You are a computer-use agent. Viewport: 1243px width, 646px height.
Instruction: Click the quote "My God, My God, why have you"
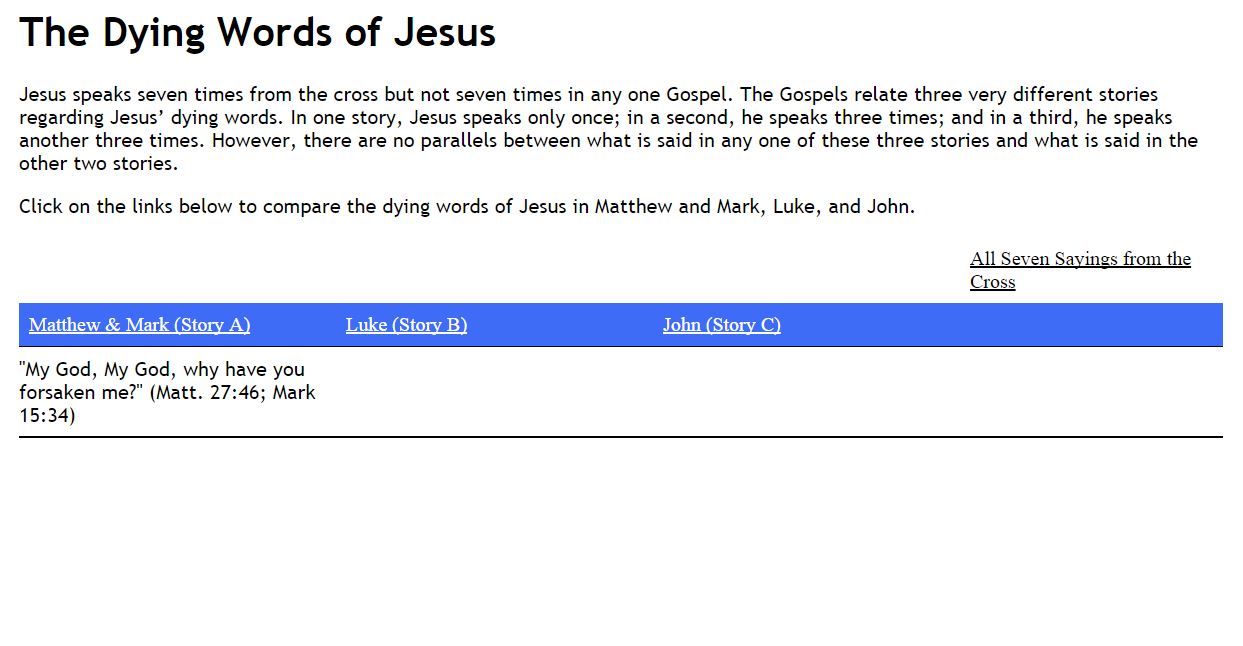pos(162,369)
